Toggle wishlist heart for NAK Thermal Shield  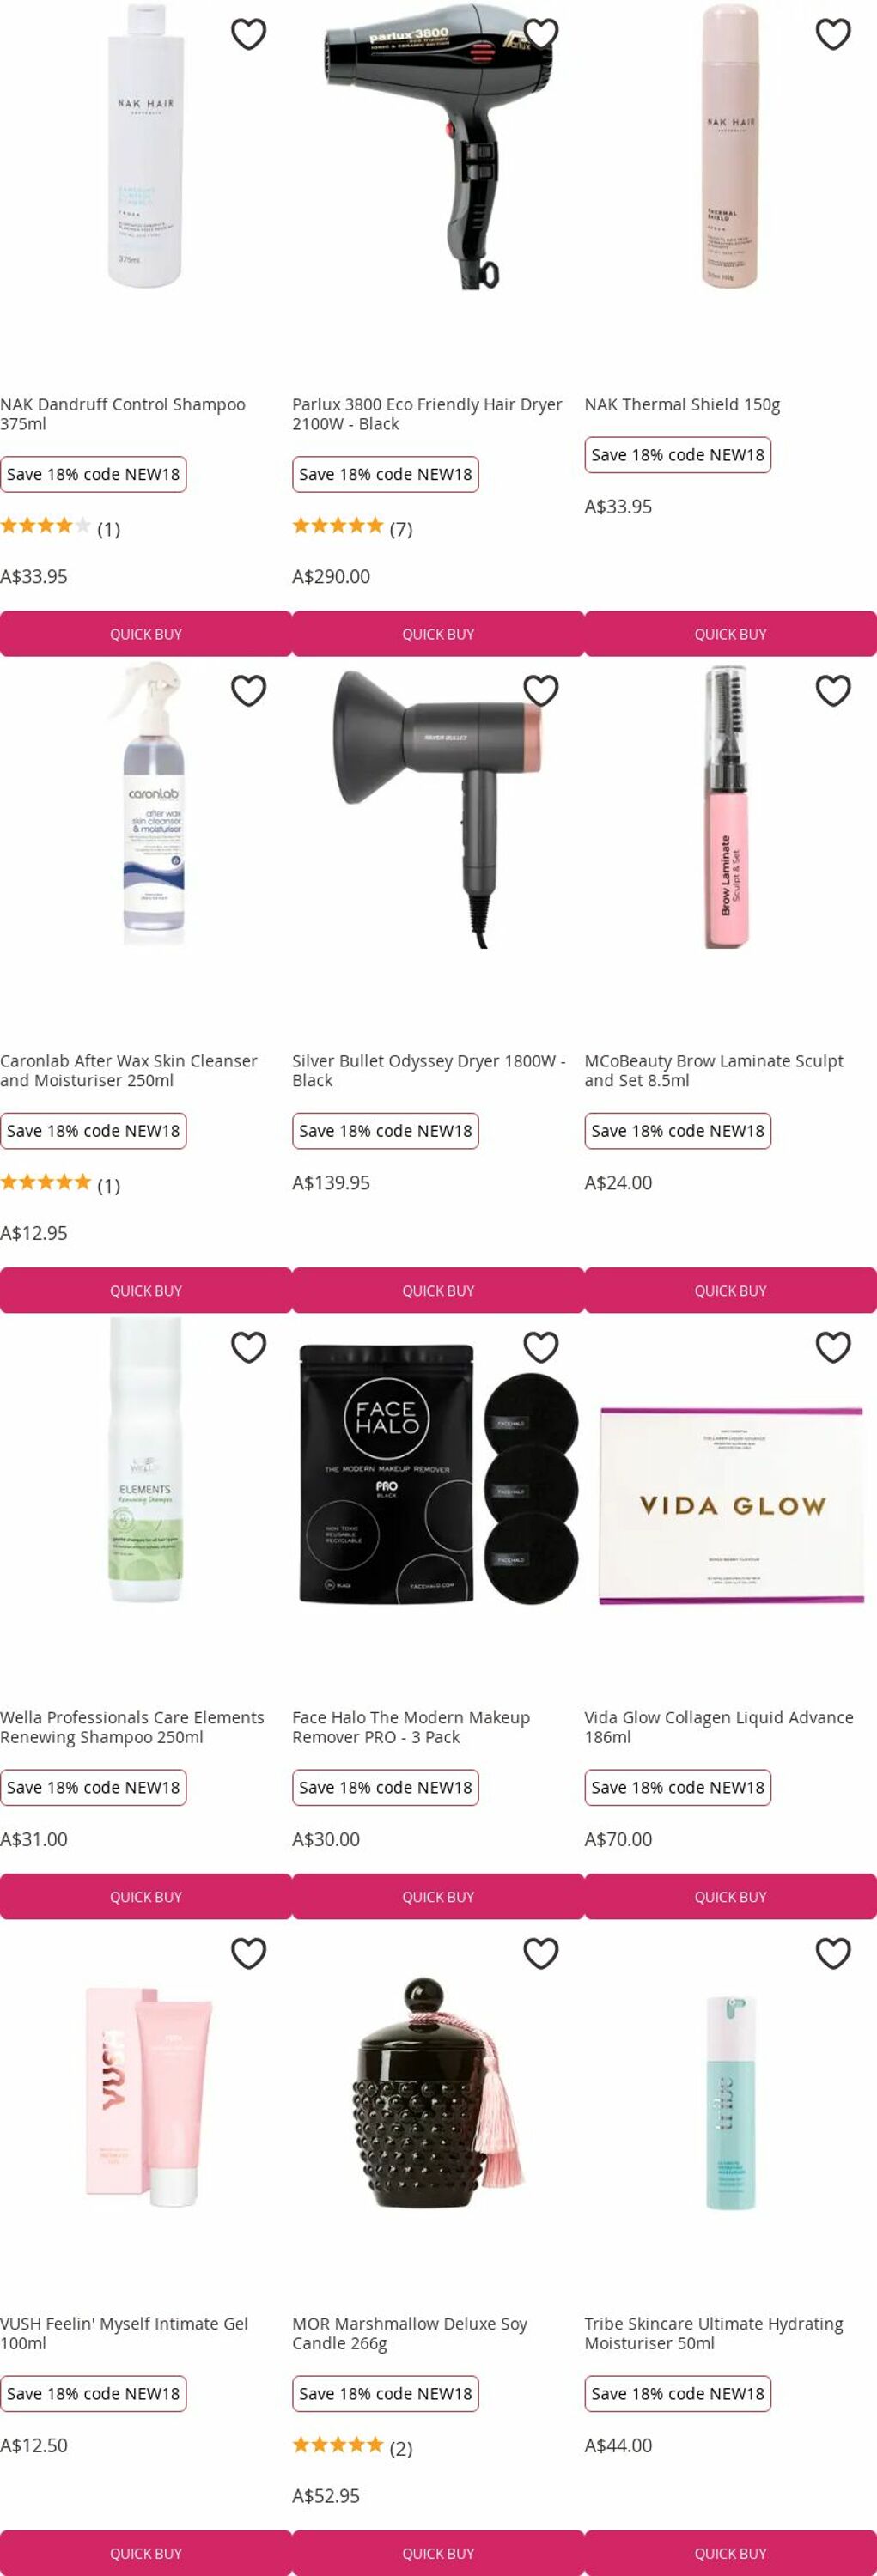(833, 34)
